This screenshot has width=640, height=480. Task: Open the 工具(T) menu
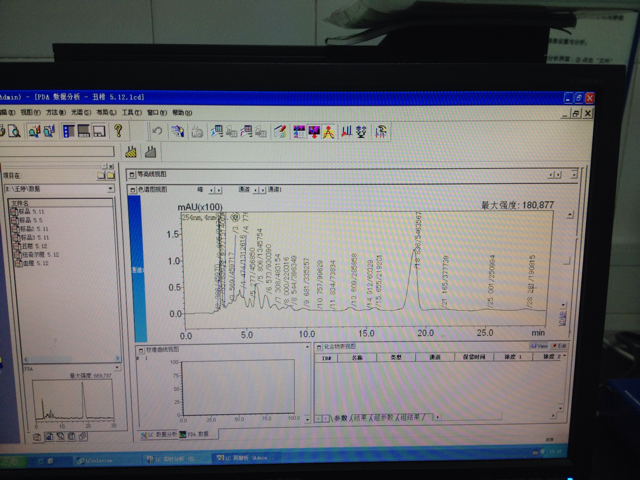[x=131, y=112]
